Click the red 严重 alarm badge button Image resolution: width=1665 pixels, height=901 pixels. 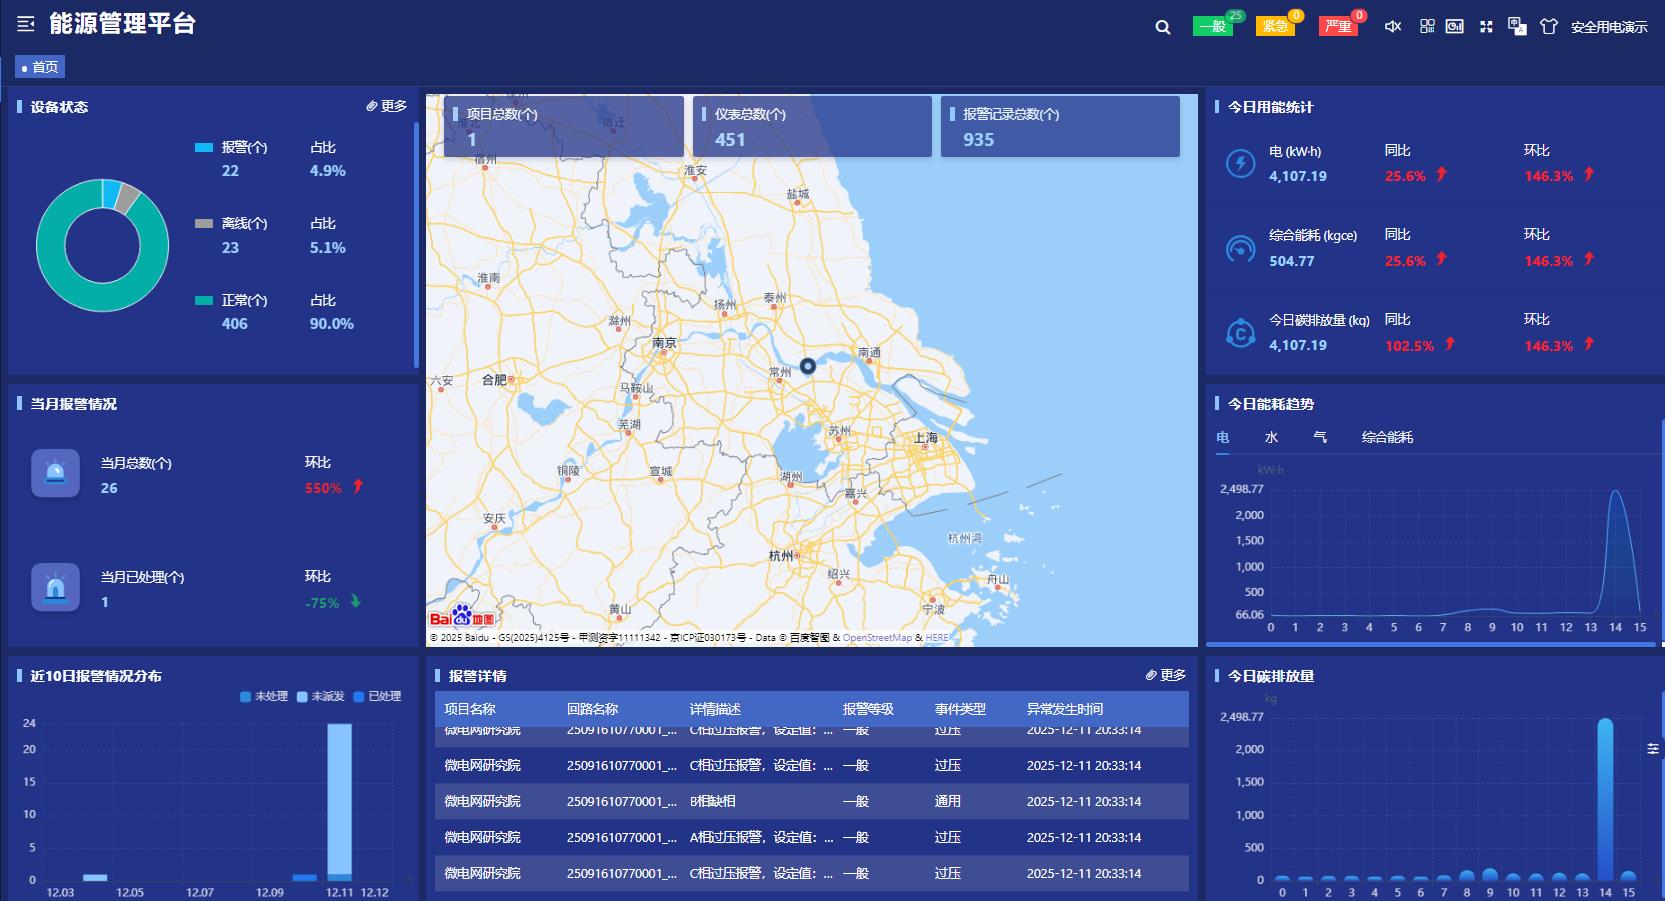1338,27
